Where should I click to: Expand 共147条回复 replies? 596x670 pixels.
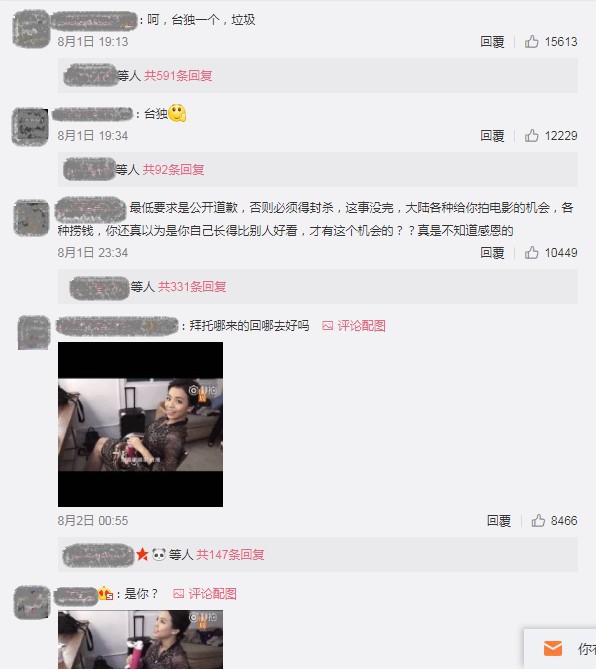230,555
